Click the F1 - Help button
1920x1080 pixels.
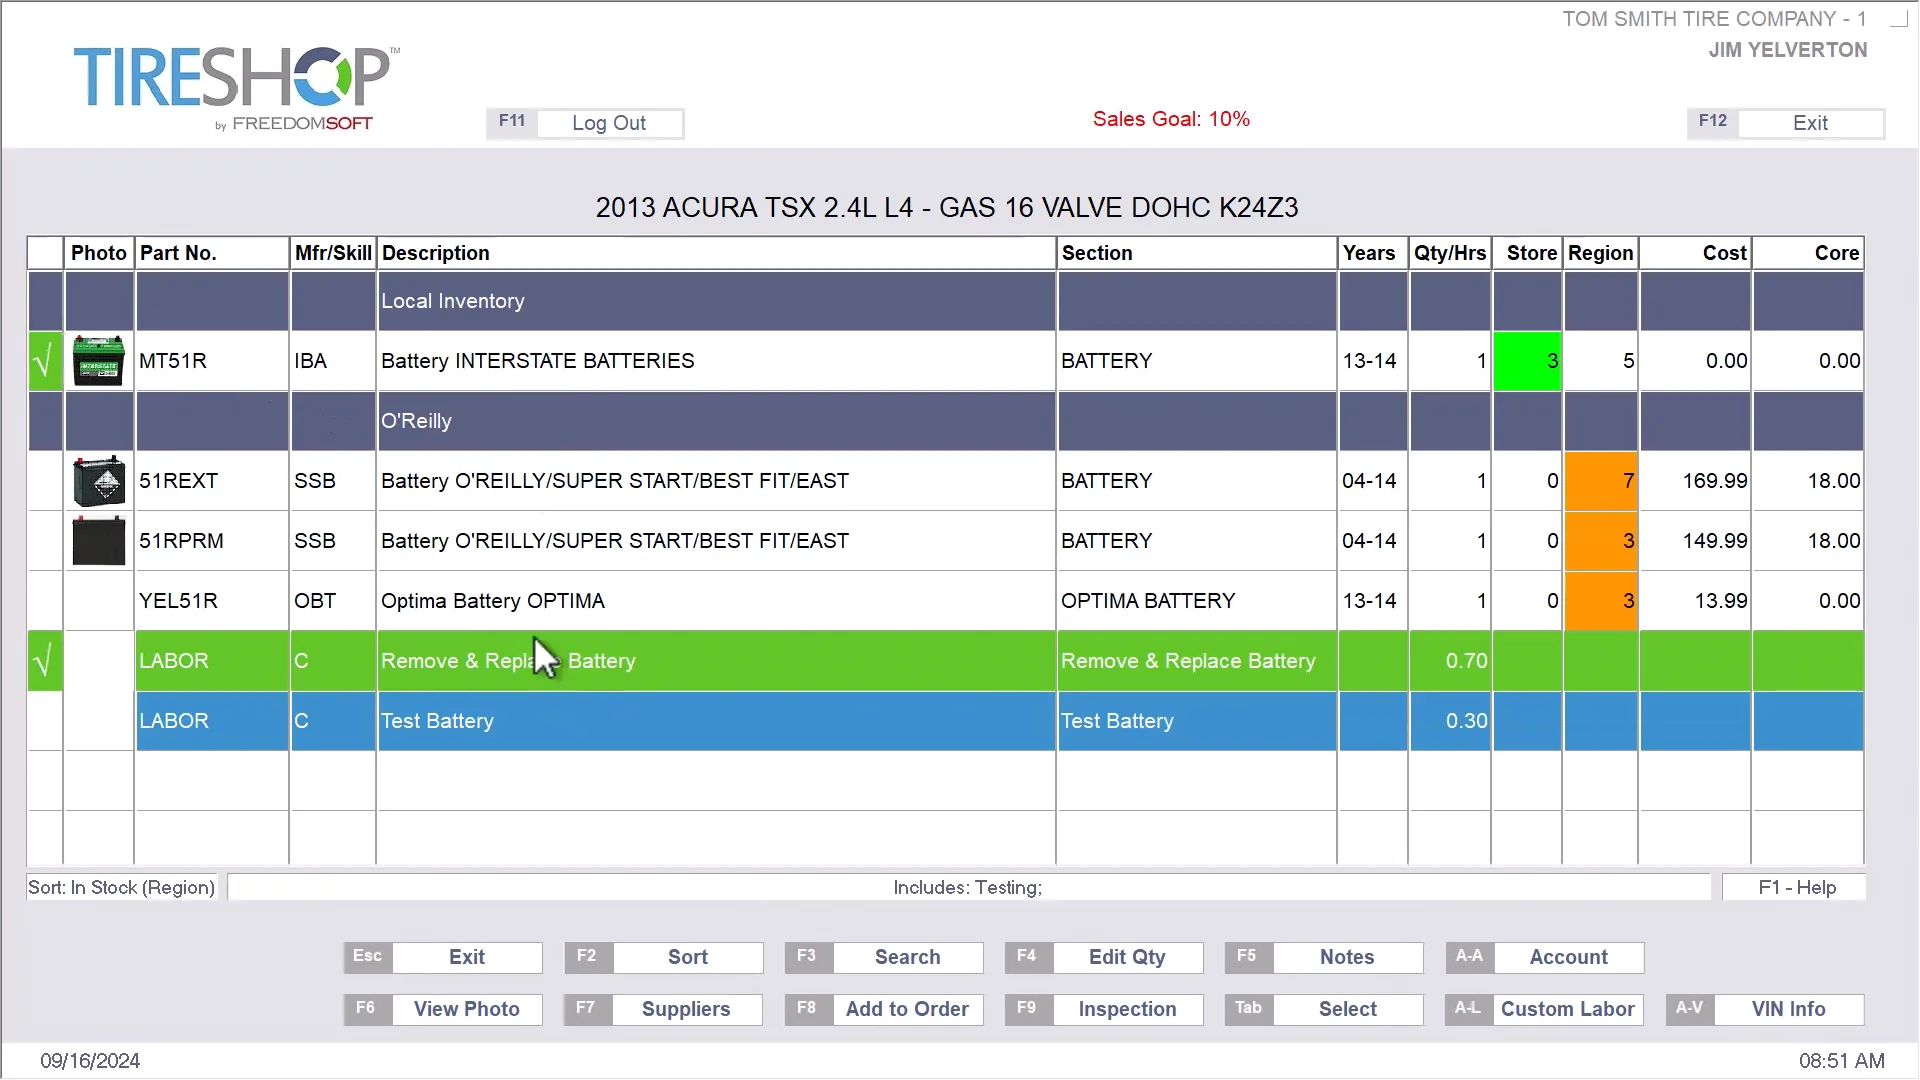(x=1796, y=888)
